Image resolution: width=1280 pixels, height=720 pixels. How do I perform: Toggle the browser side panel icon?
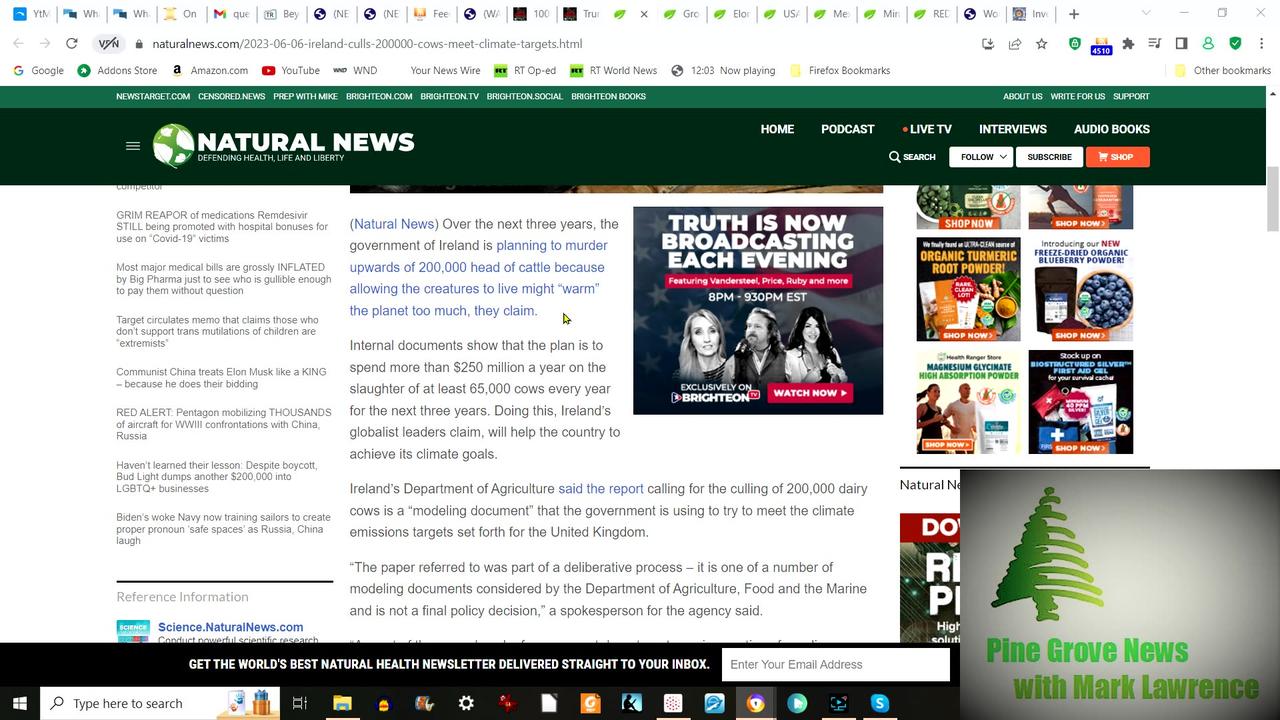pos(1181,44)
